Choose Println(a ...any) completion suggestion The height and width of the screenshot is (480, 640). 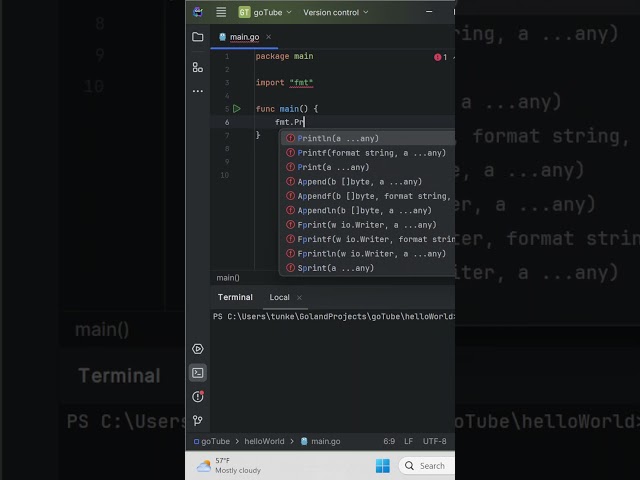[368, 138]
